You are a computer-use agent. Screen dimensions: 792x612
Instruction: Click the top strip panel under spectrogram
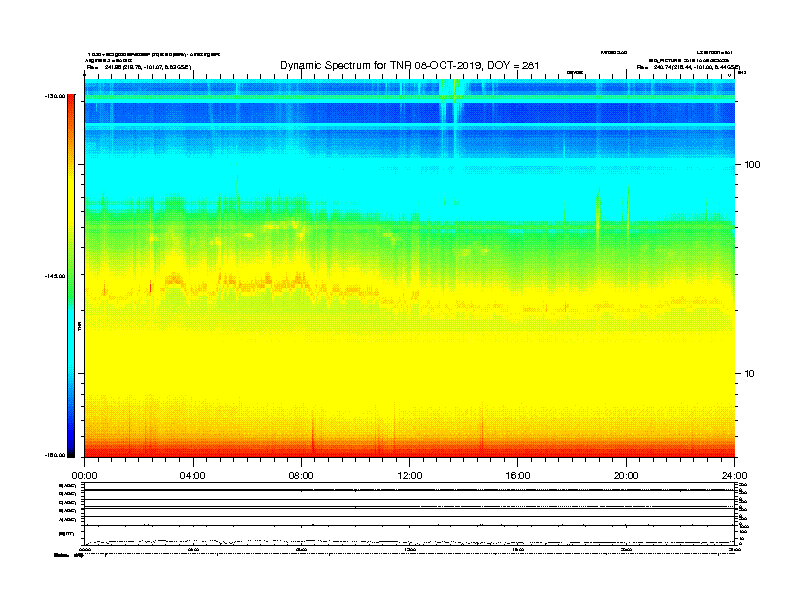click(x=410, y=486)
